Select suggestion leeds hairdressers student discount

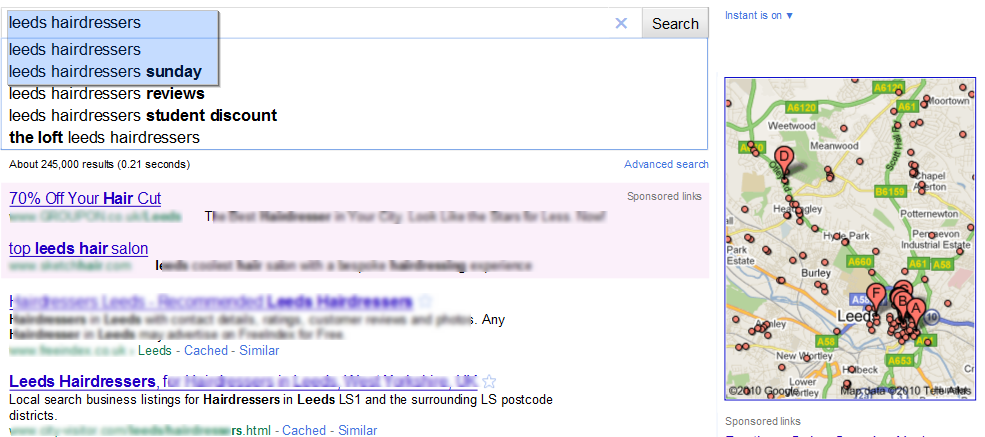143,116
